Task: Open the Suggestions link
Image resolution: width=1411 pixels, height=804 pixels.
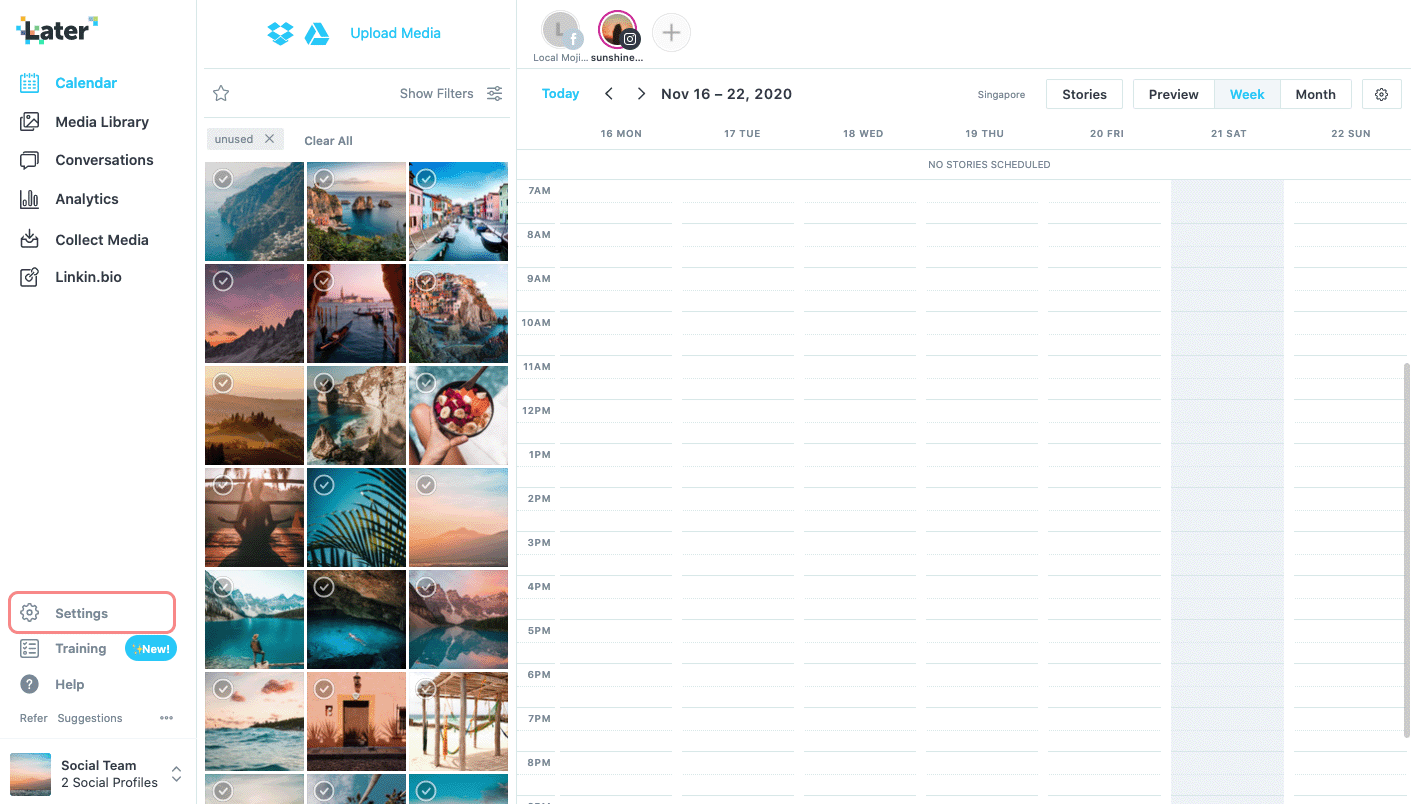Action: [90, 718]
